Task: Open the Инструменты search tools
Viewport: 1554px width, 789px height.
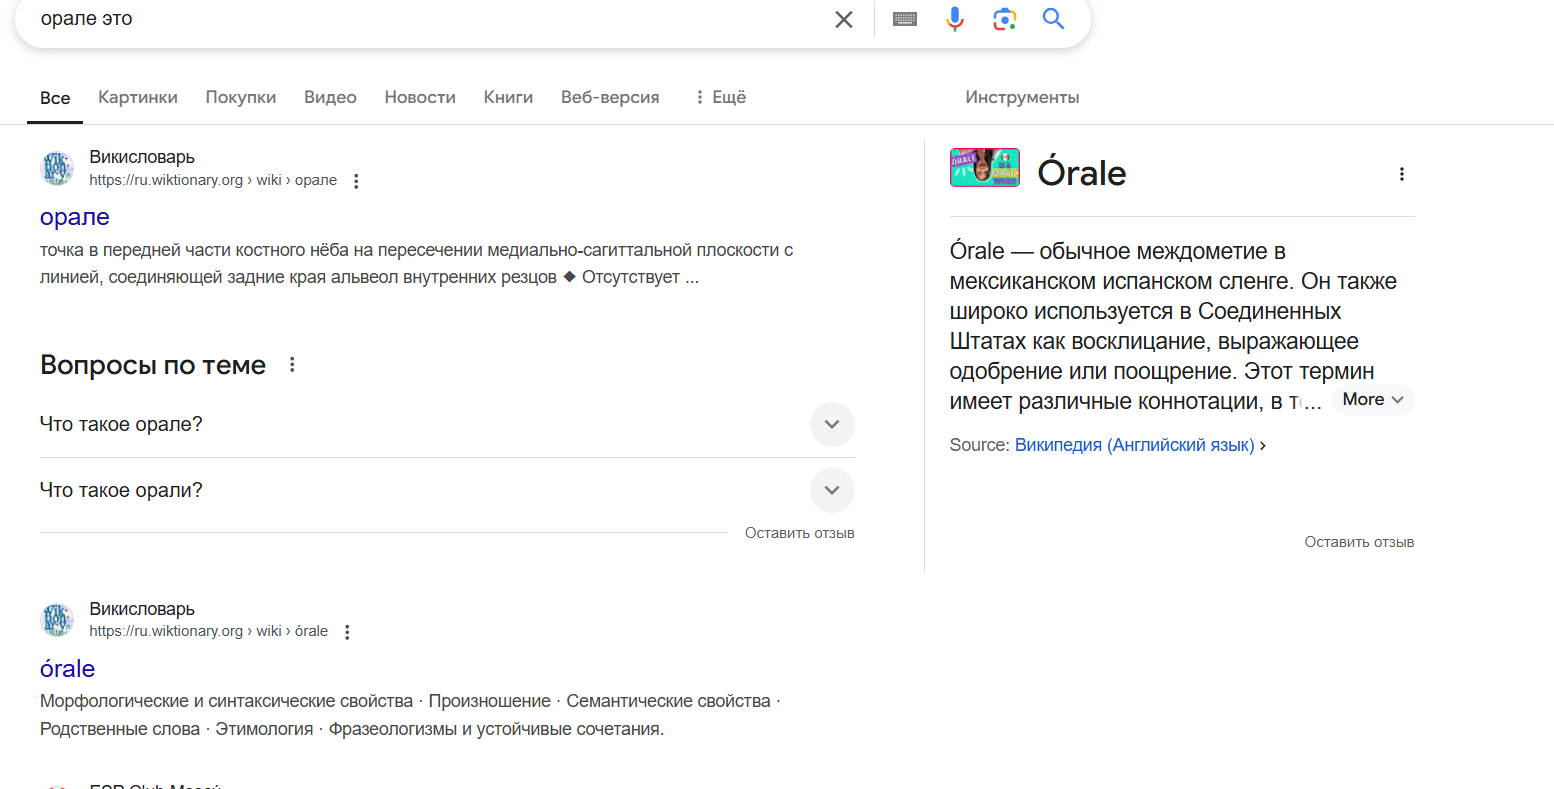Action: pos(1022,97)
